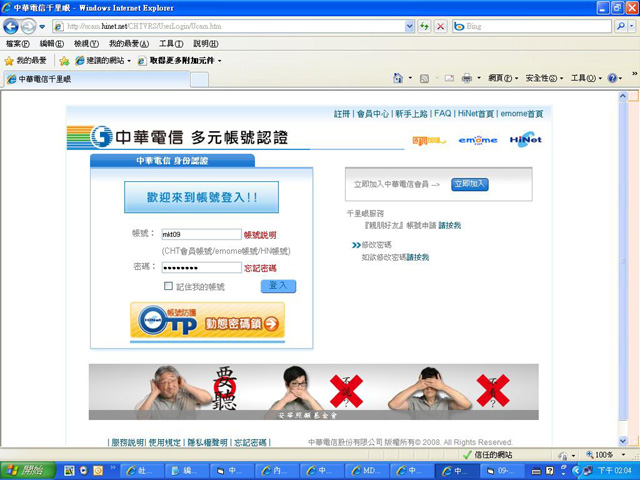Viewport: 640px width, 480px height.
Task: Open 取得更多附加元件 add-ons link
Action: (180, 61)
